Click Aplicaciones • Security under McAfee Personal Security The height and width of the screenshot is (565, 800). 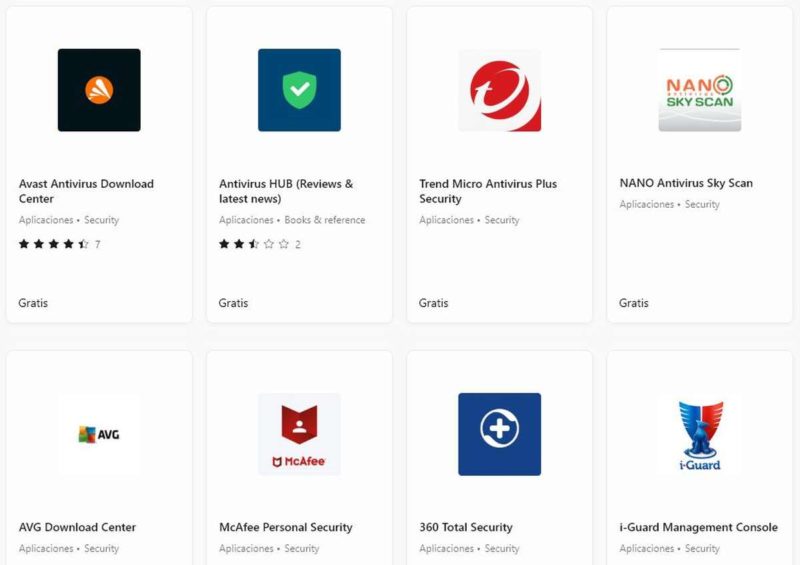pyautogui.click(x=269, y=549)
